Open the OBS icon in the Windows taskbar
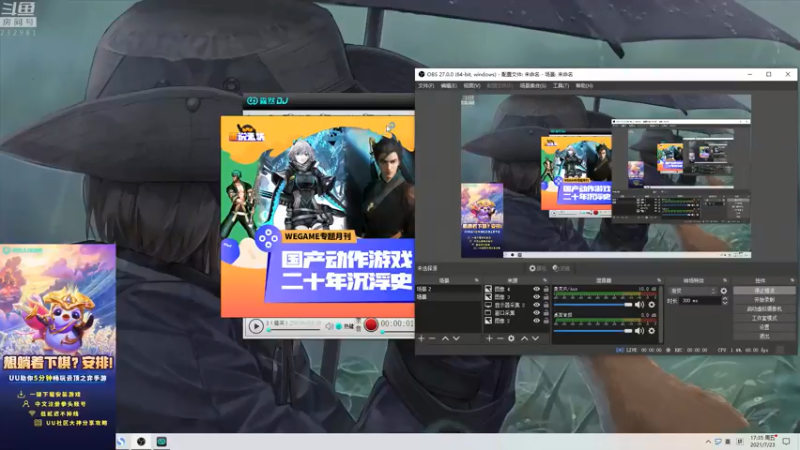The height and width of the screenshot is (450, 800). pyautogui.click(x=141, y=441)
